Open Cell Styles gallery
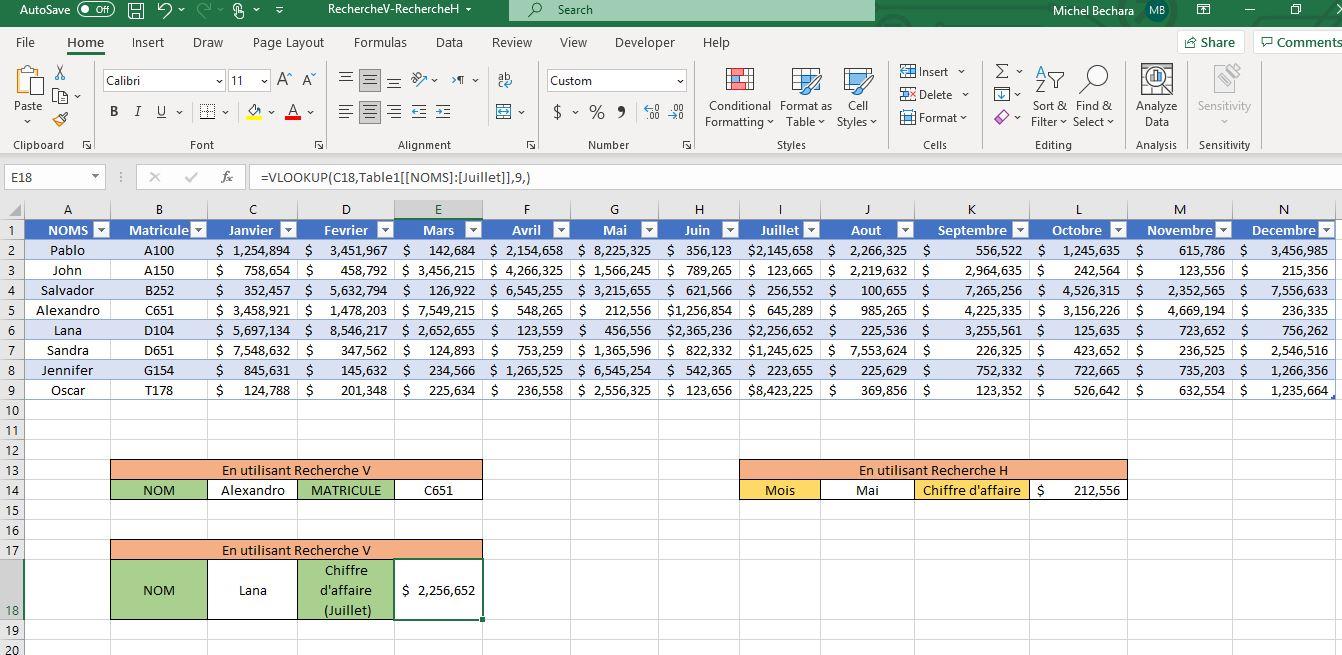The image size is (1342, 655). [857, 98]
